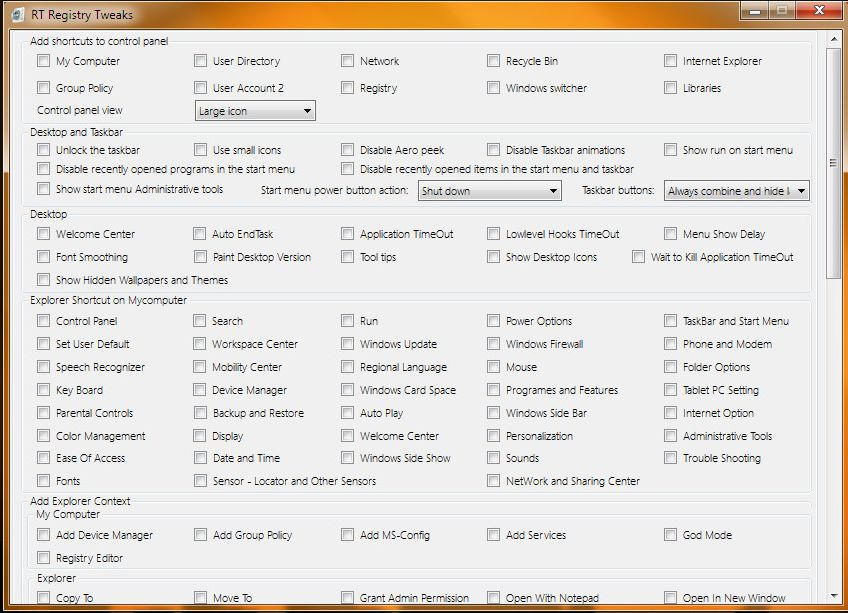Enable Parental Controls shortcut
The width and height of the screenshot is (848, 613).
pyautogui.click(x=43, y=413)
